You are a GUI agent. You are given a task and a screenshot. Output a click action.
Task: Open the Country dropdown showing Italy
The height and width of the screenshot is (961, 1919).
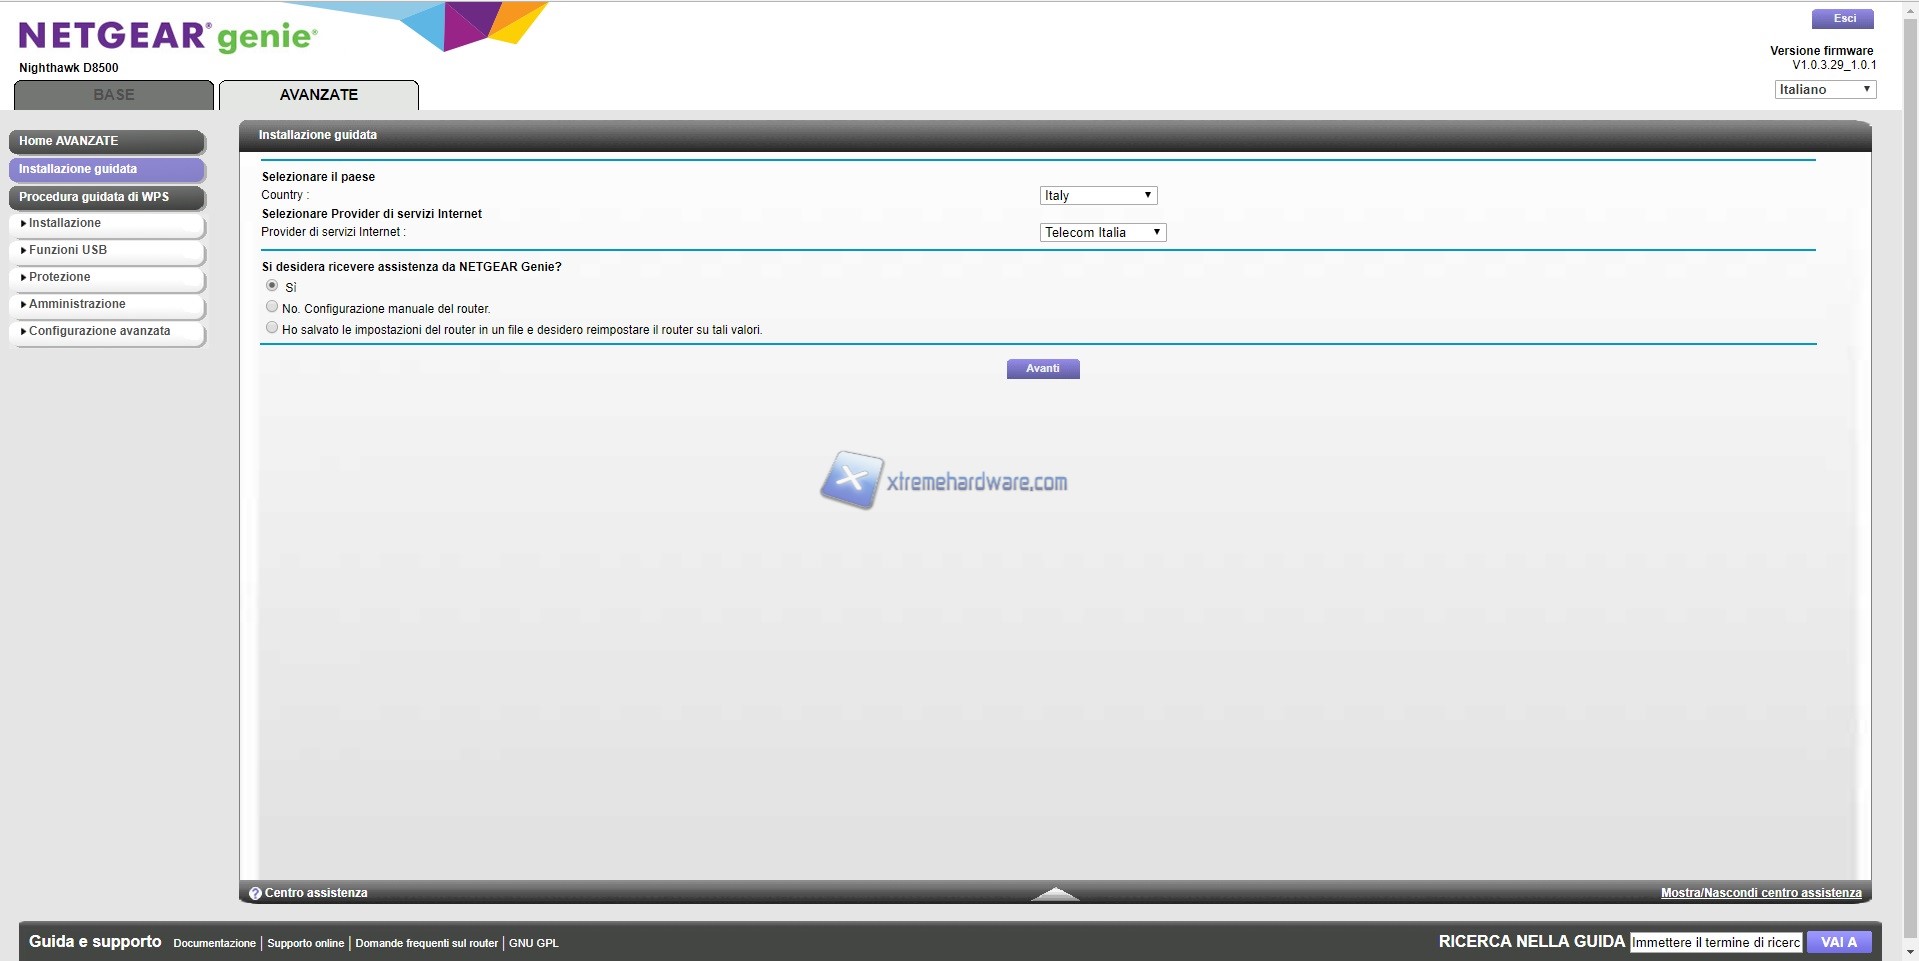(x=1098, y=195)
